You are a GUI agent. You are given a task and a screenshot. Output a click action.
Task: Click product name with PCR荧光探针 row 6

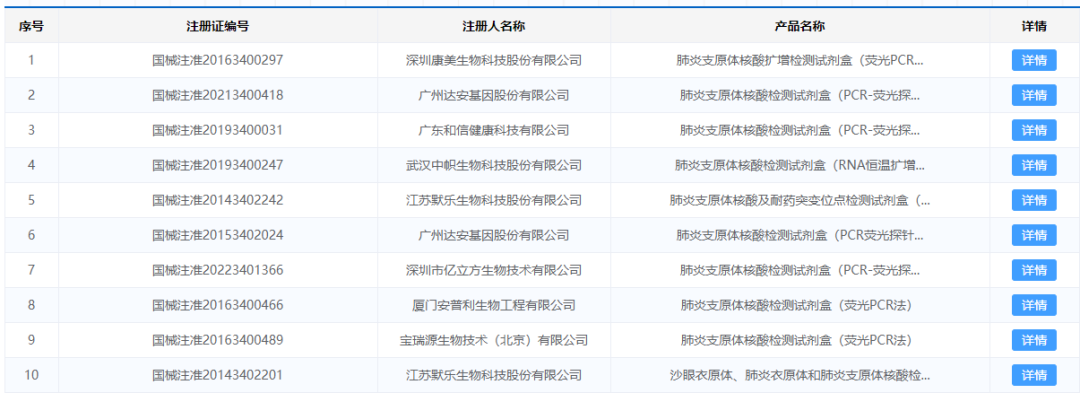coord(800,235)
